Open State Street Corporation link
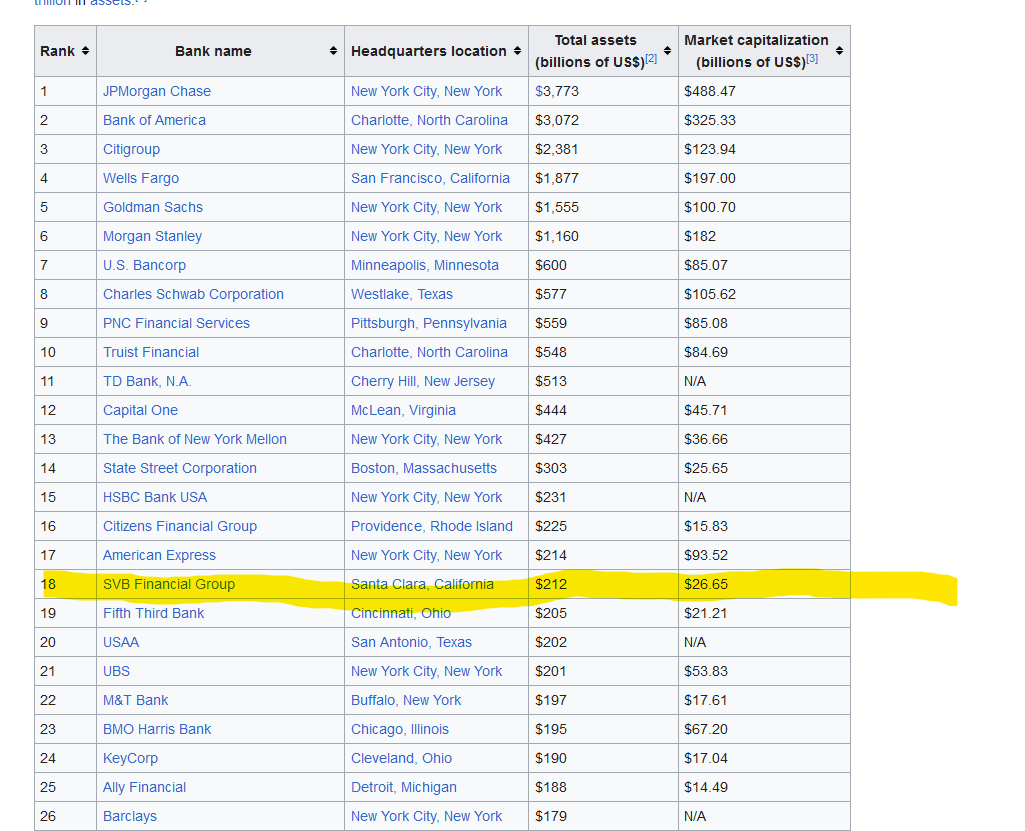The width and height of the screenshot is (1025, 831). 180,468
